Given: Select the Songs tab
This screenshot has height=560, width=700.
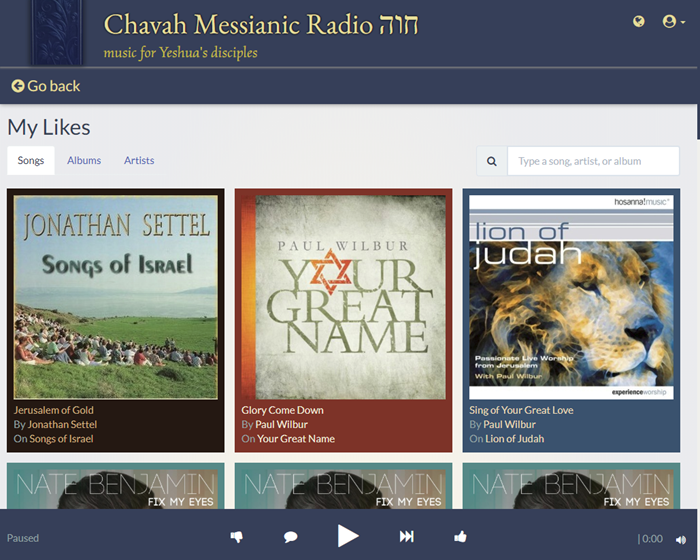Looking at the screenshot, I should [31, 160].
